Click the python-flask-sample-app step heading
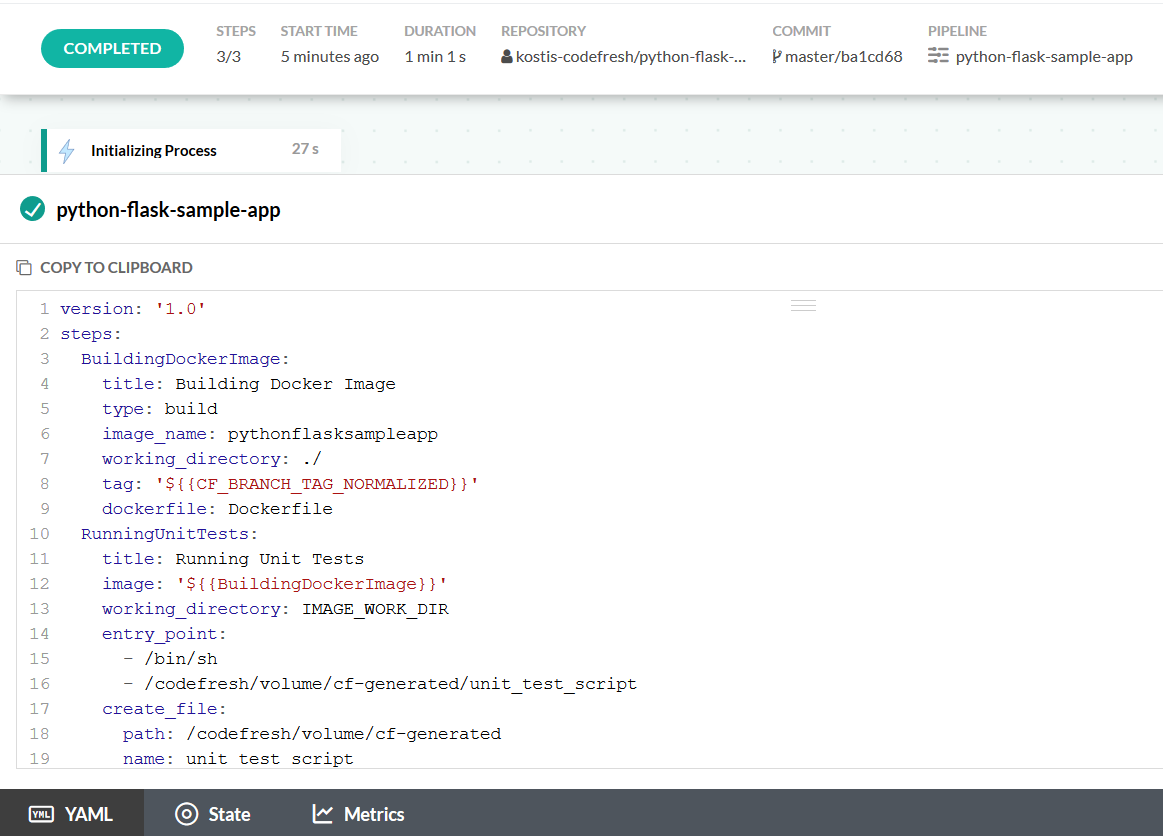The height and width of the screenshot is (836, 1163). pyautogui.click(x=168, y=210)
